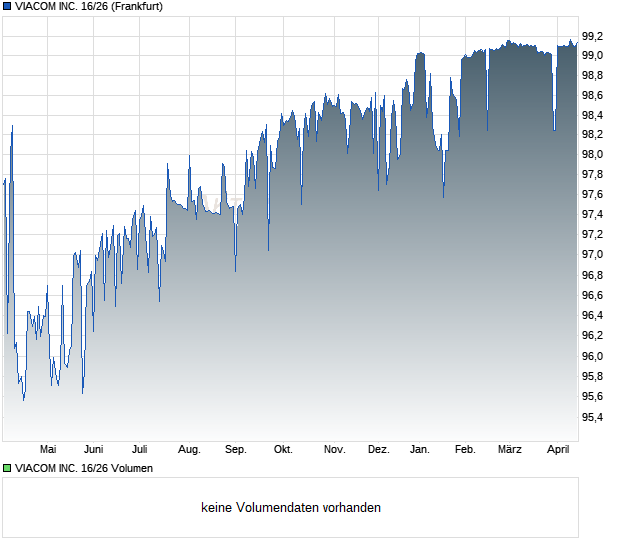
Task: Click the 98,6 price axis value
Action: pos(593,95)
